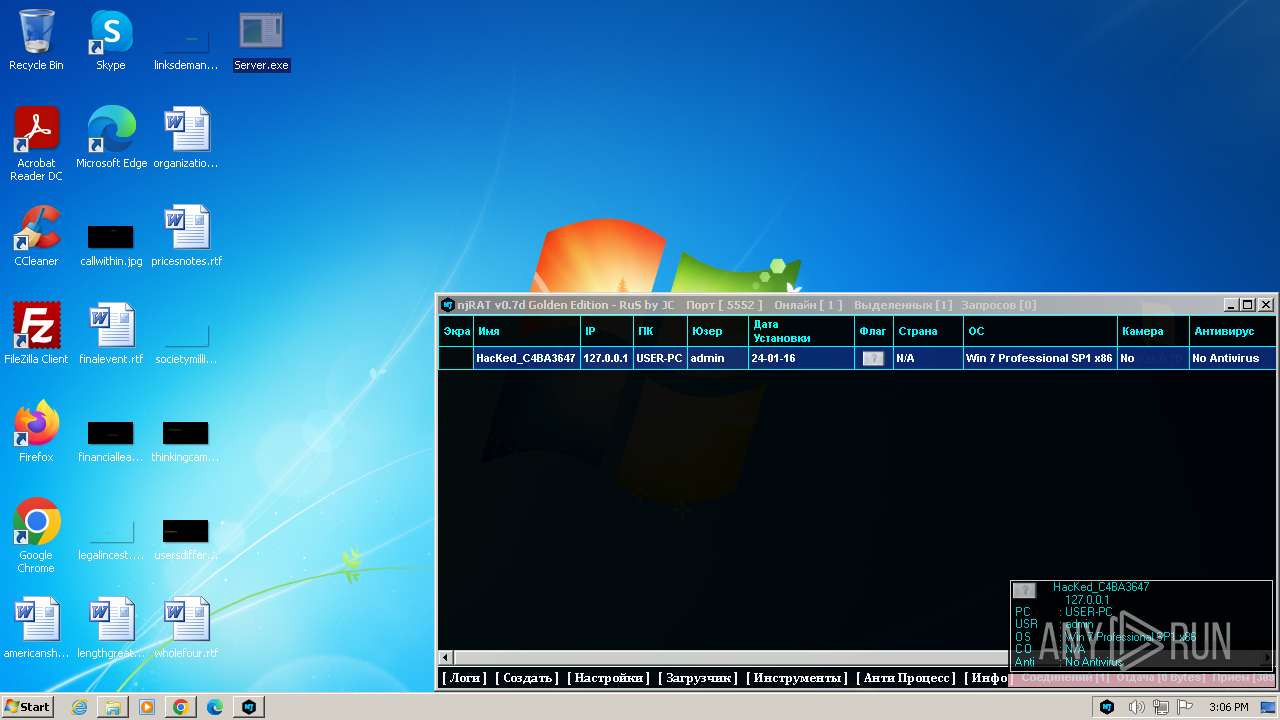The height and width of the screenshot is (720, 1280).
Task: Click the njRAT icon in the system tray
Action: point(1107,707)
